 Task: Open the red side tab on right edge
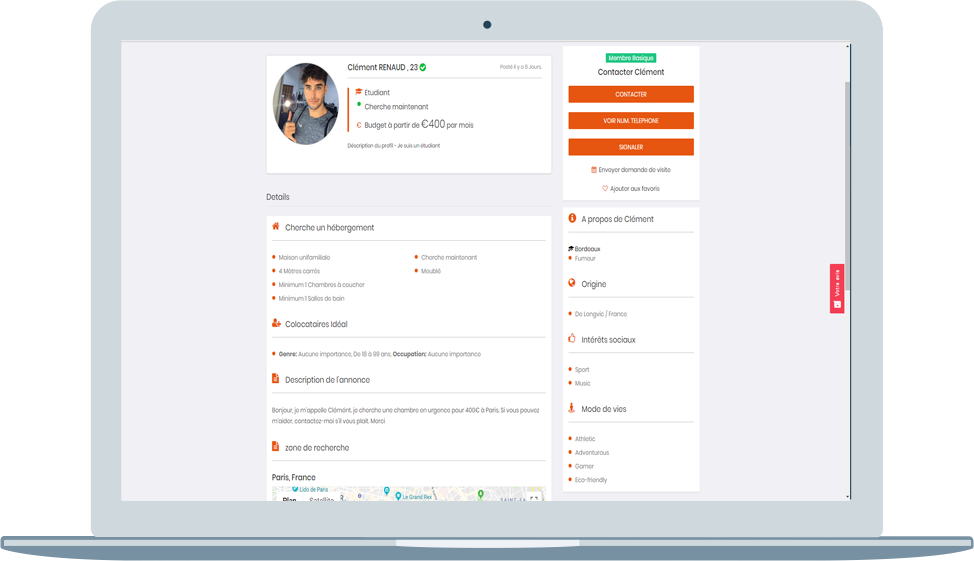point(837,289)
